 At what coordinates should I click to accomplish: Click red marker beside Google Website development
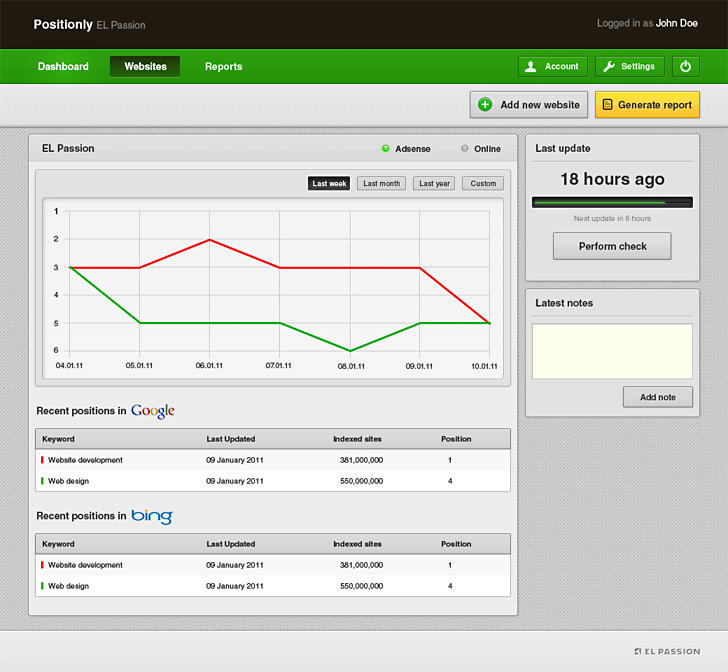42,460
